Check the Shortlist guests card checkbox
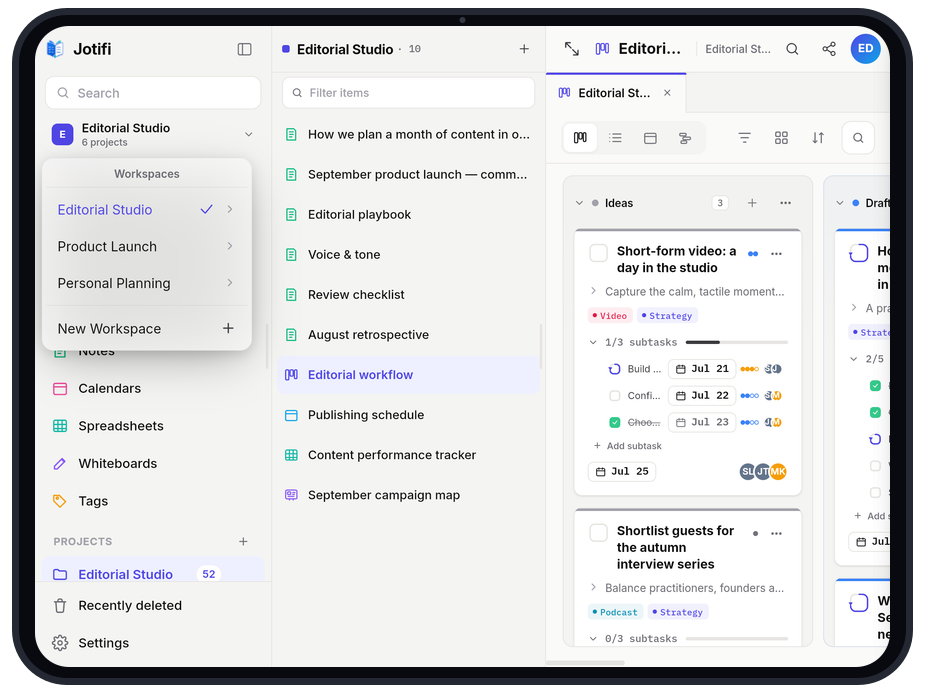The image size is (925, 693). click(599, 533)
